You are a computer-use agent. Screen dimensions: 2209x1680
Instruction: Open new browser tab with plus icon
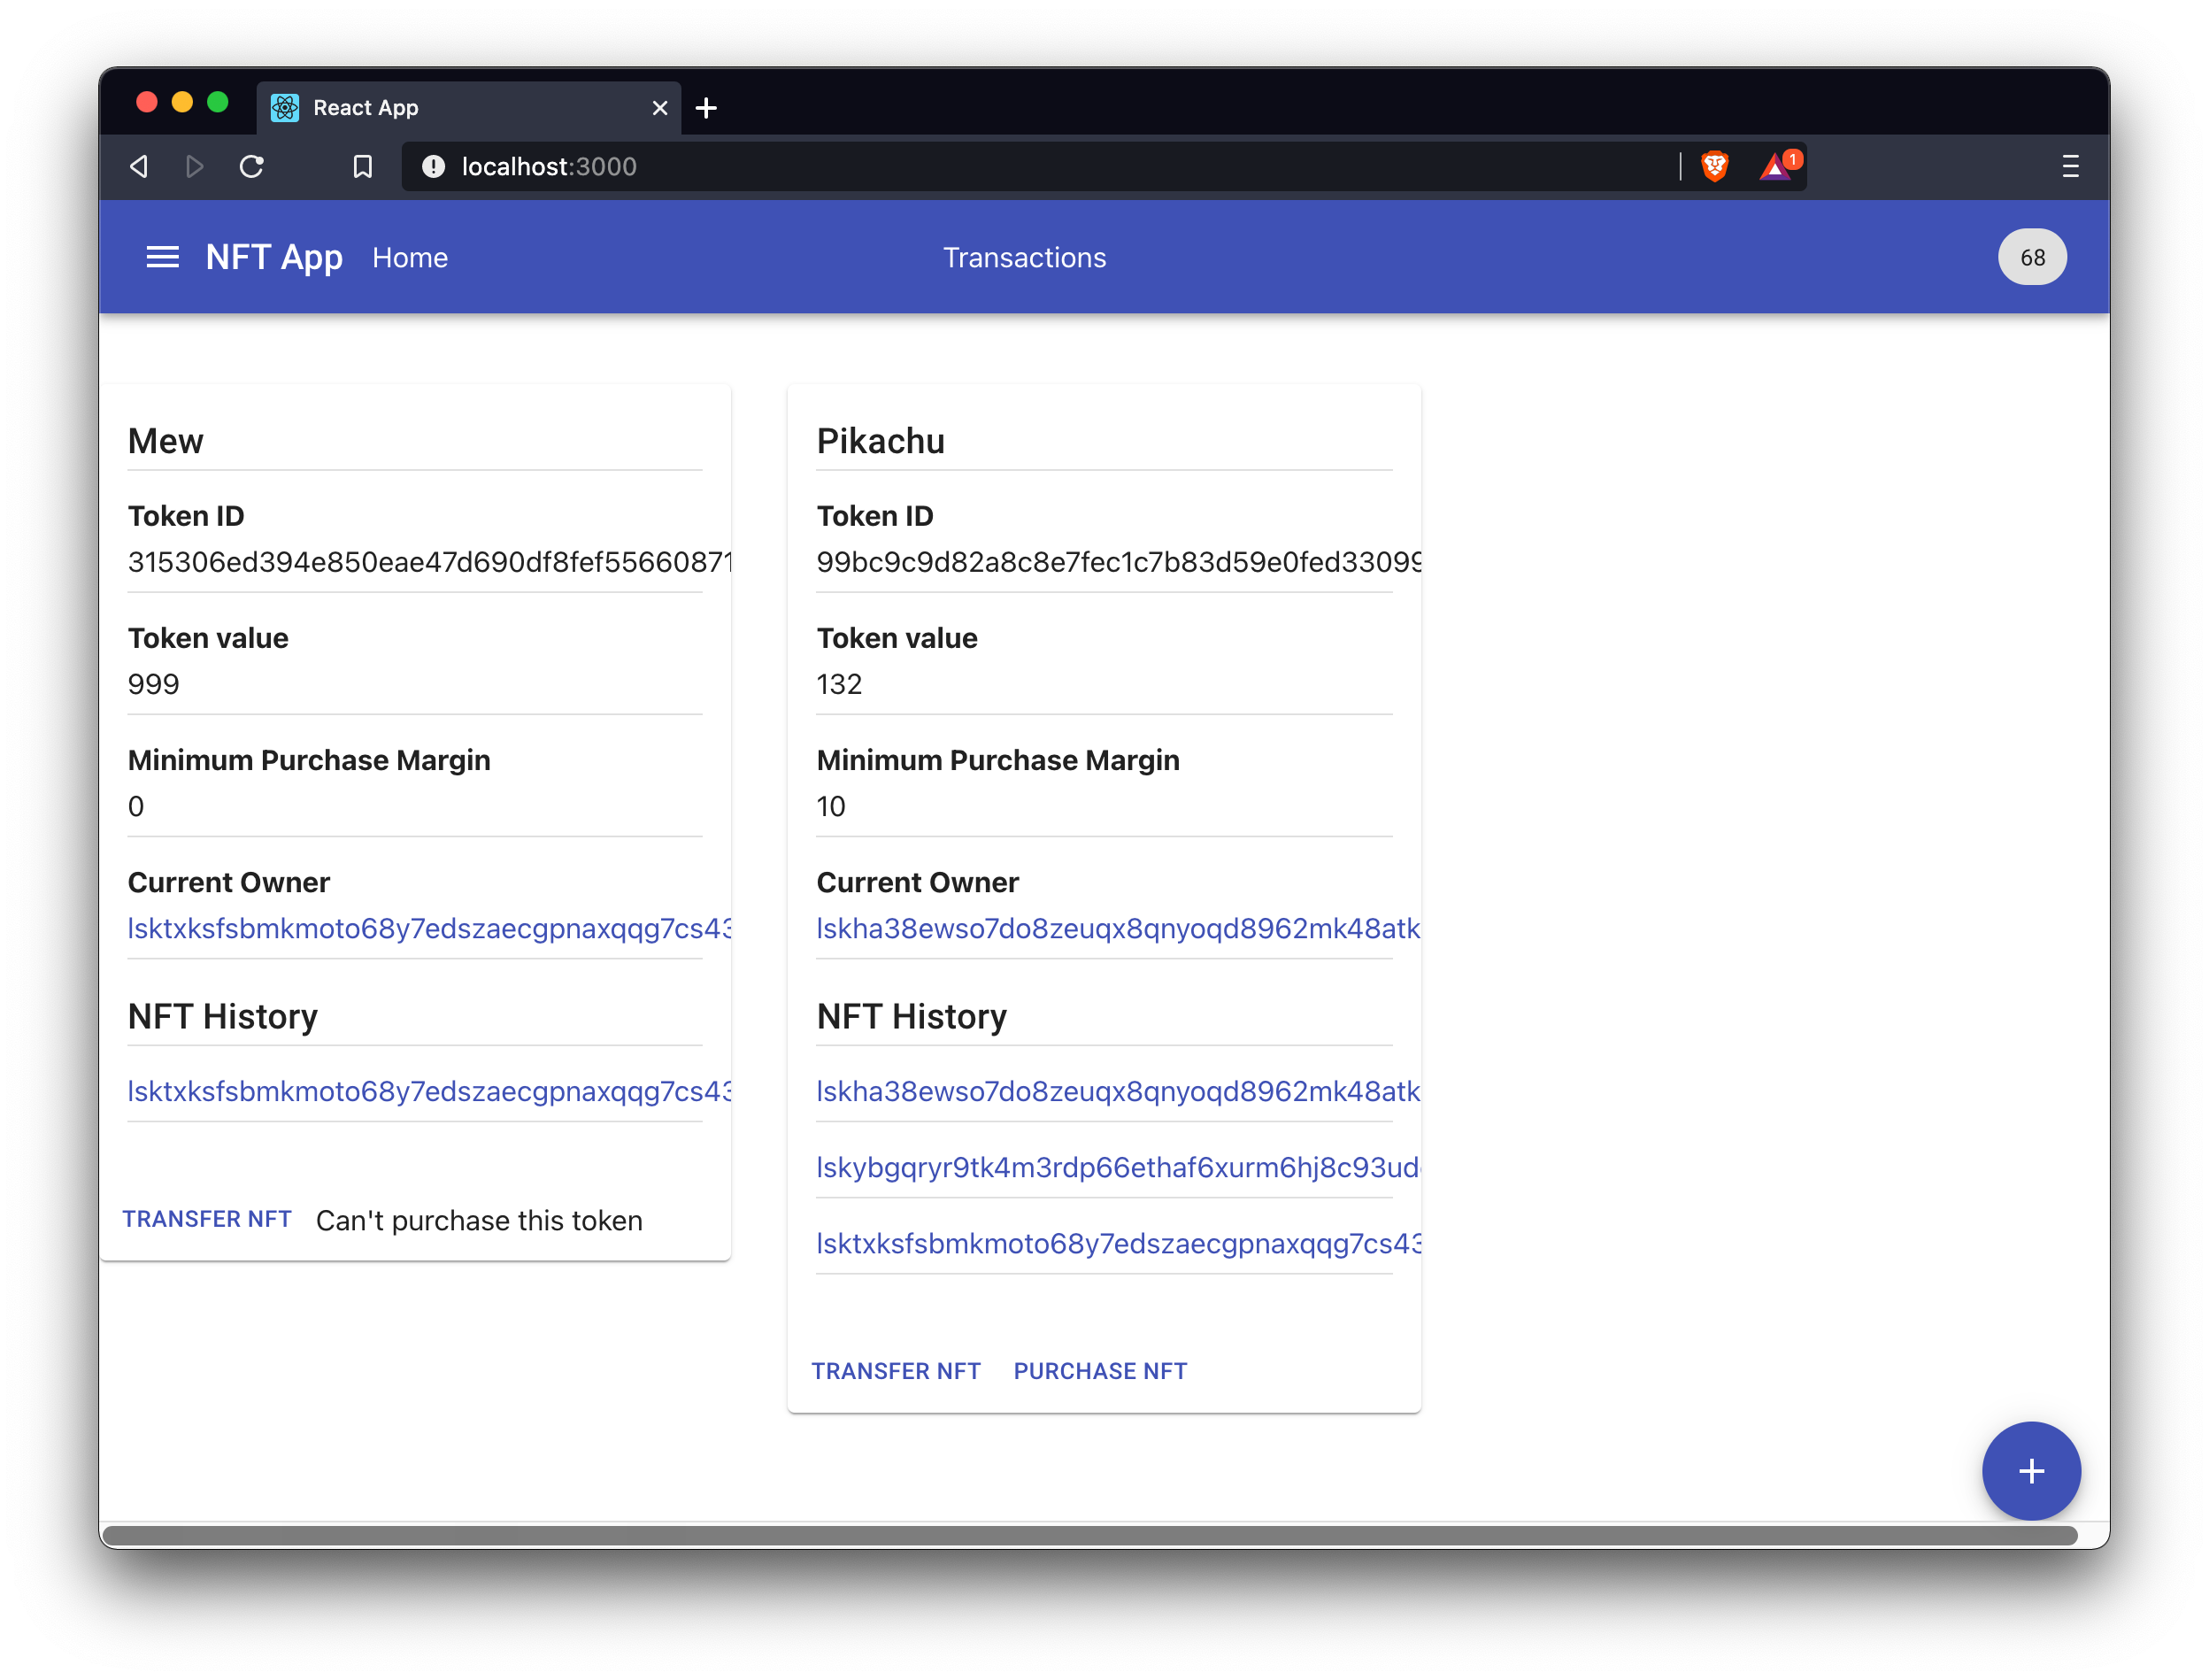point(706,108)
